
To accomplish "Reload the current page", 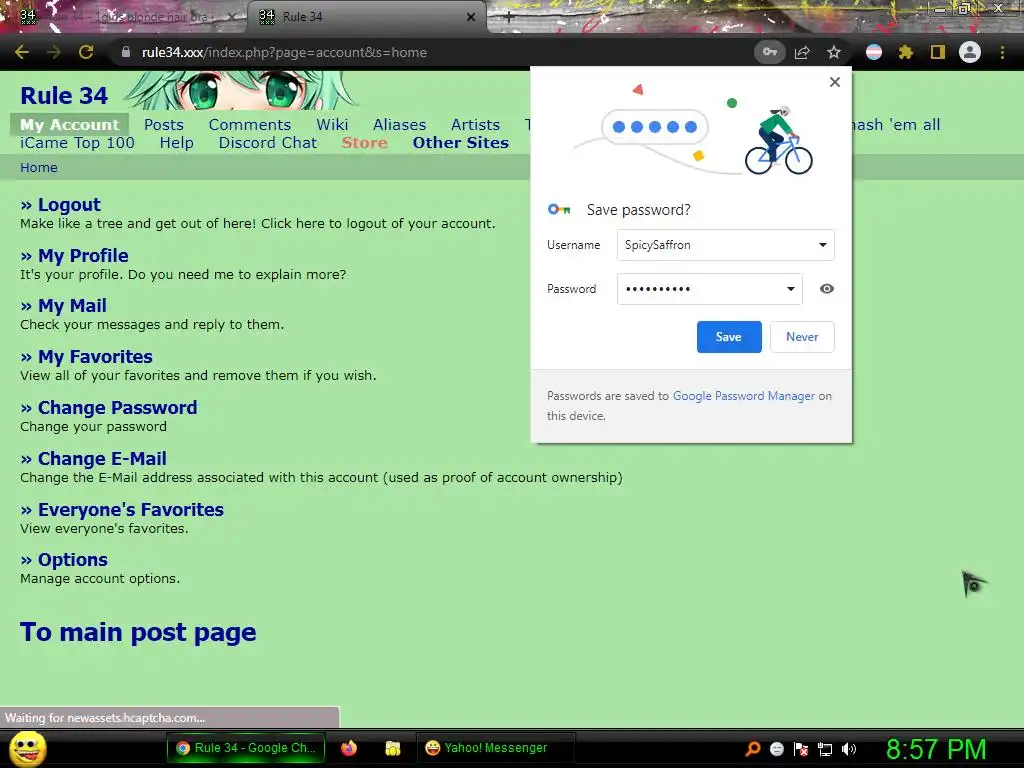I will [x=86, y=52].
